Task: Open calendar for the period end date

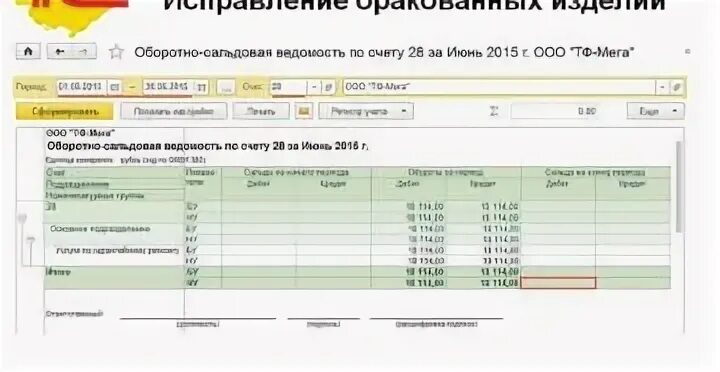Action: tap(201, 87)
